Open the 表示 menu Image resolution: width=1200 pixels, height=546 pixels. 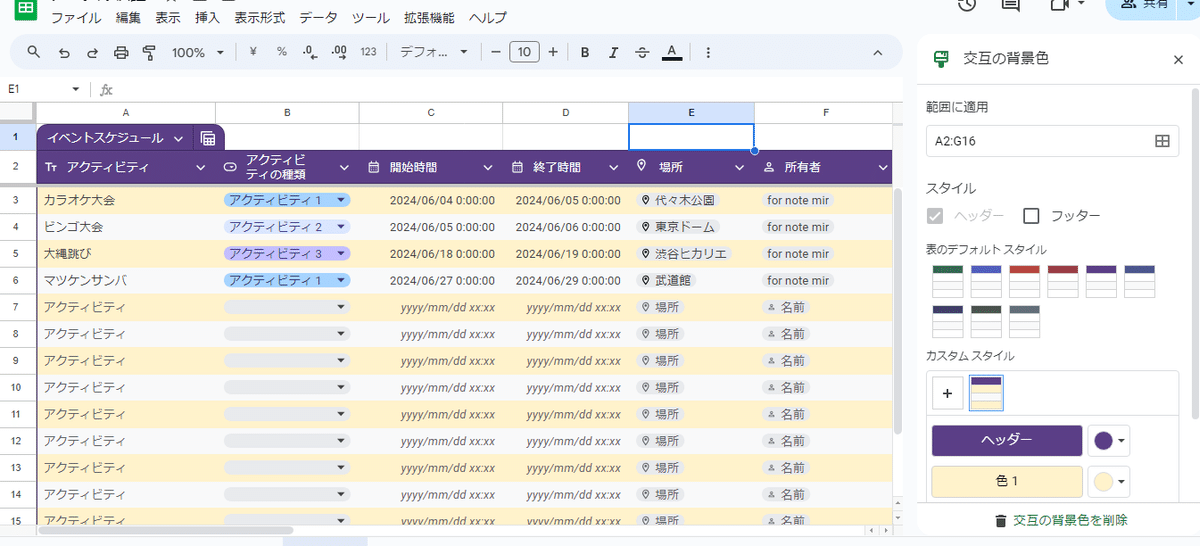(x=168, y=18)
